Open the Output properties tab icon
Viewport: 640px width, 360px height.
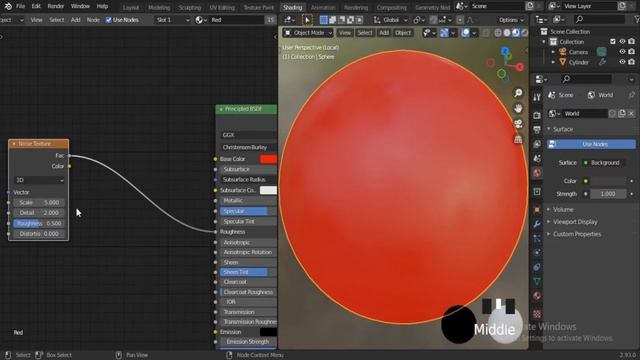537,130
